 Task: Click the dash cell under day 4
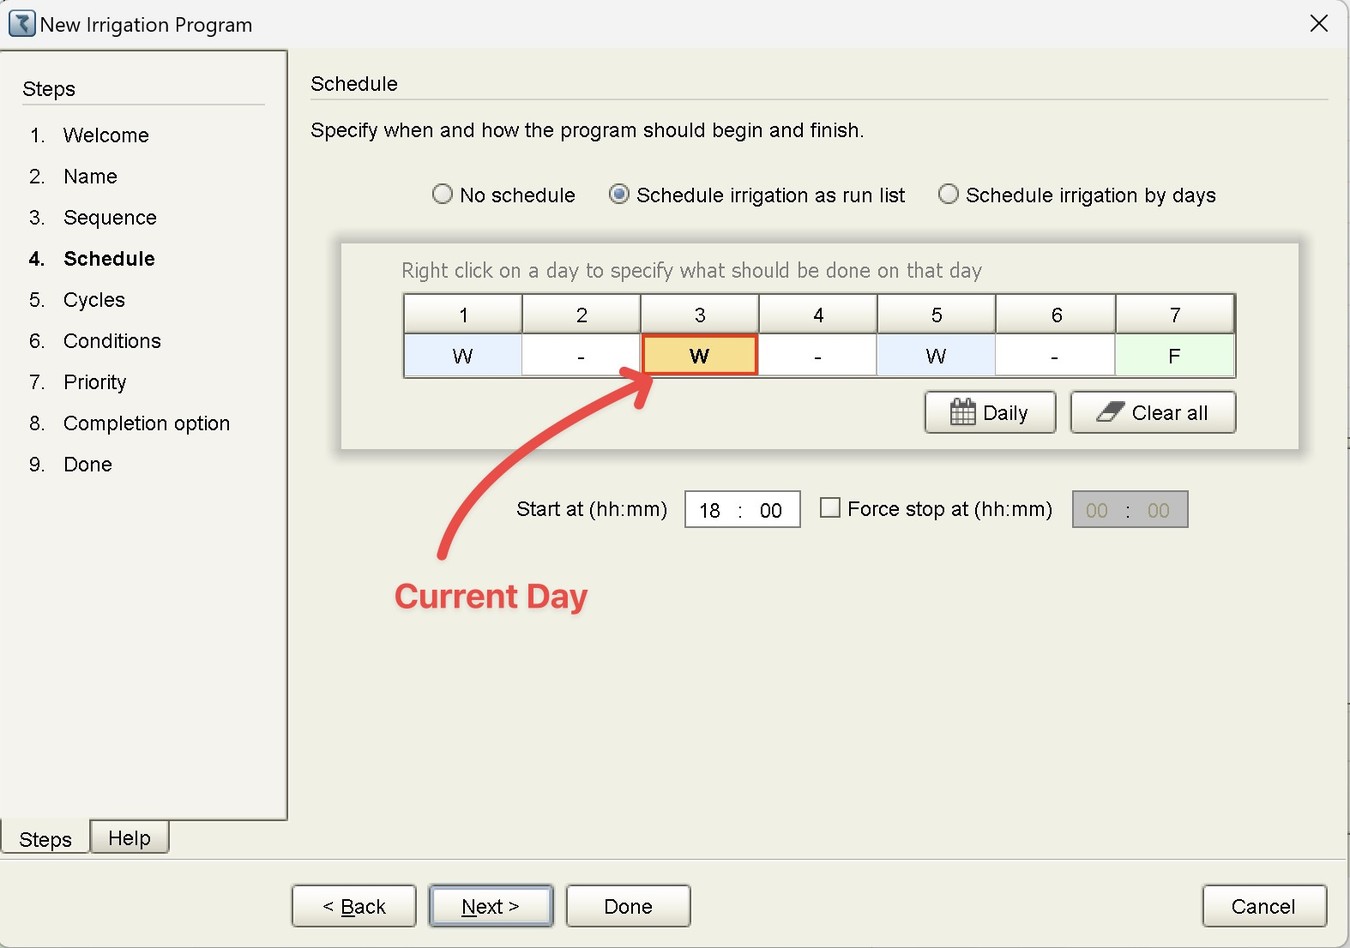[818, 355]
